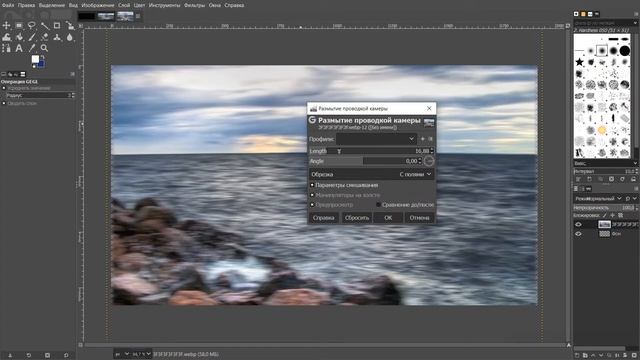Select the Zoom magnifier tool
Viewport: 640px width, 360px height.
[x=44, y=48]
